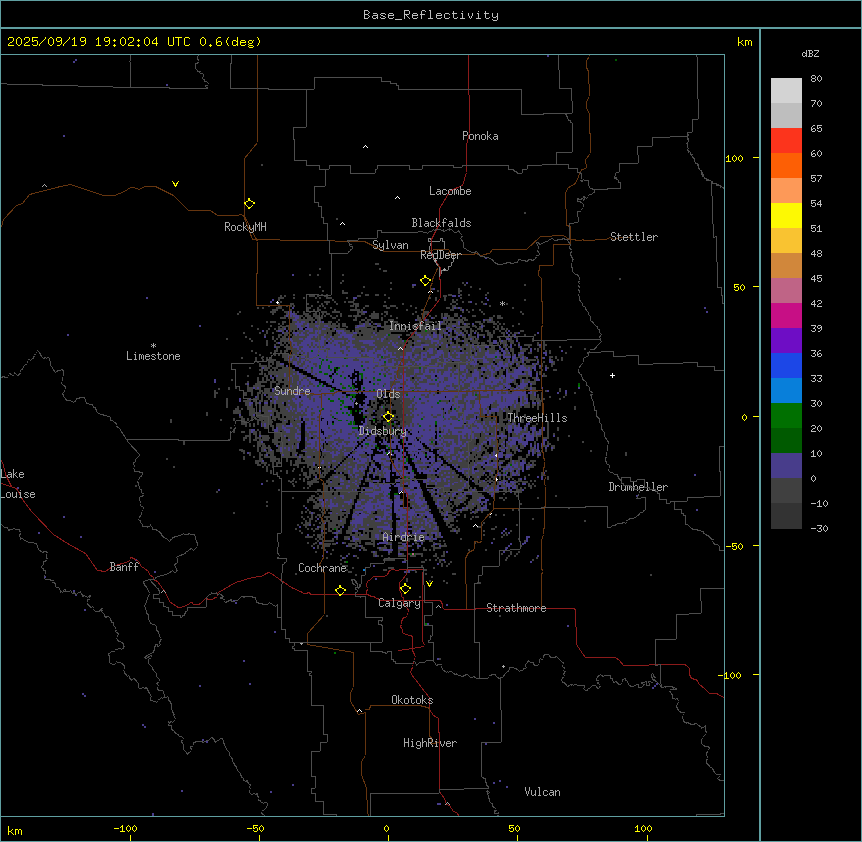Click the Base_Reflectivity title
Screen dimensions: 862x842
coord(430,15)
